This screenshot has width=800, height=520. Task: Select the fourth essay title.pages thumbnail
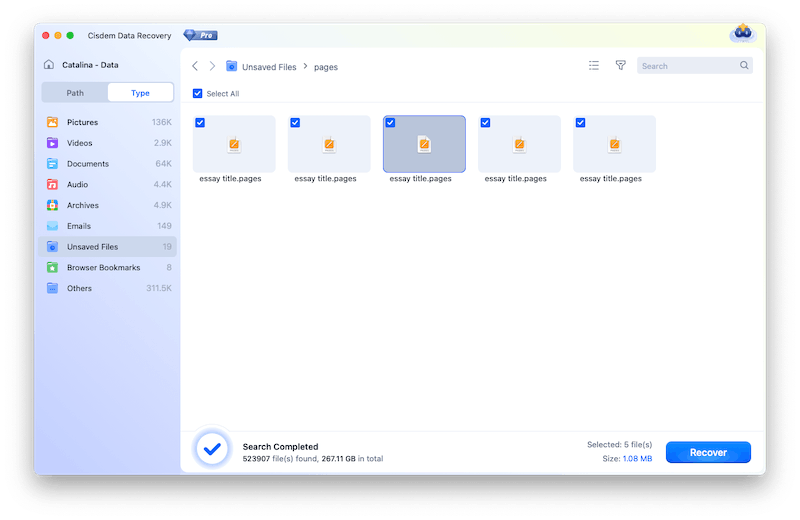(x=519, y=144)
